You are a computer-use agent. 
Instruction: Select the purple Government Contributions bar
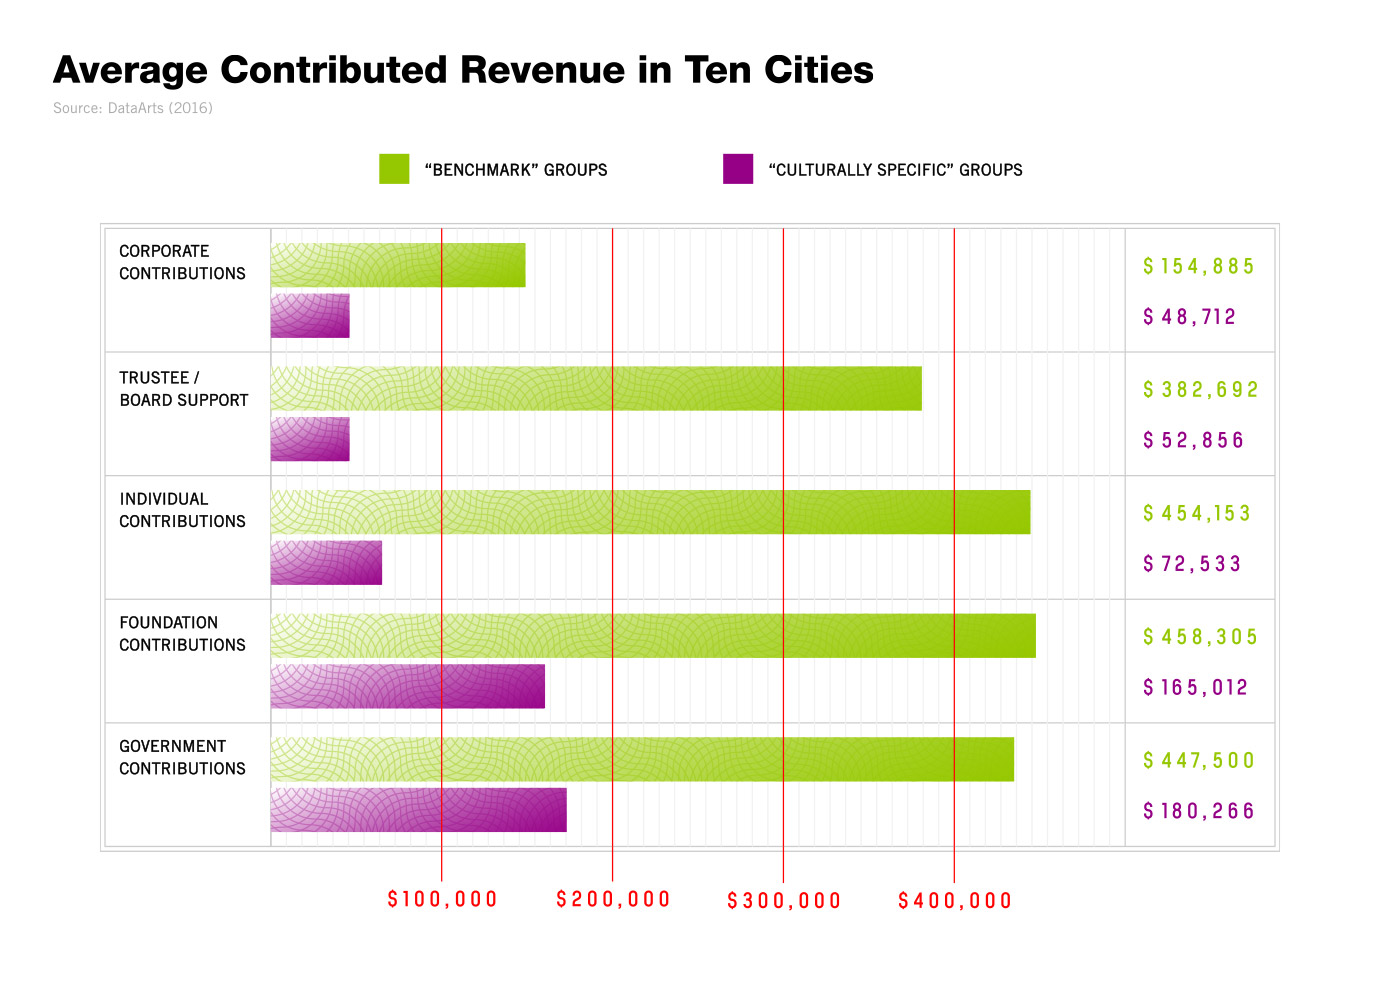point(419,810)
